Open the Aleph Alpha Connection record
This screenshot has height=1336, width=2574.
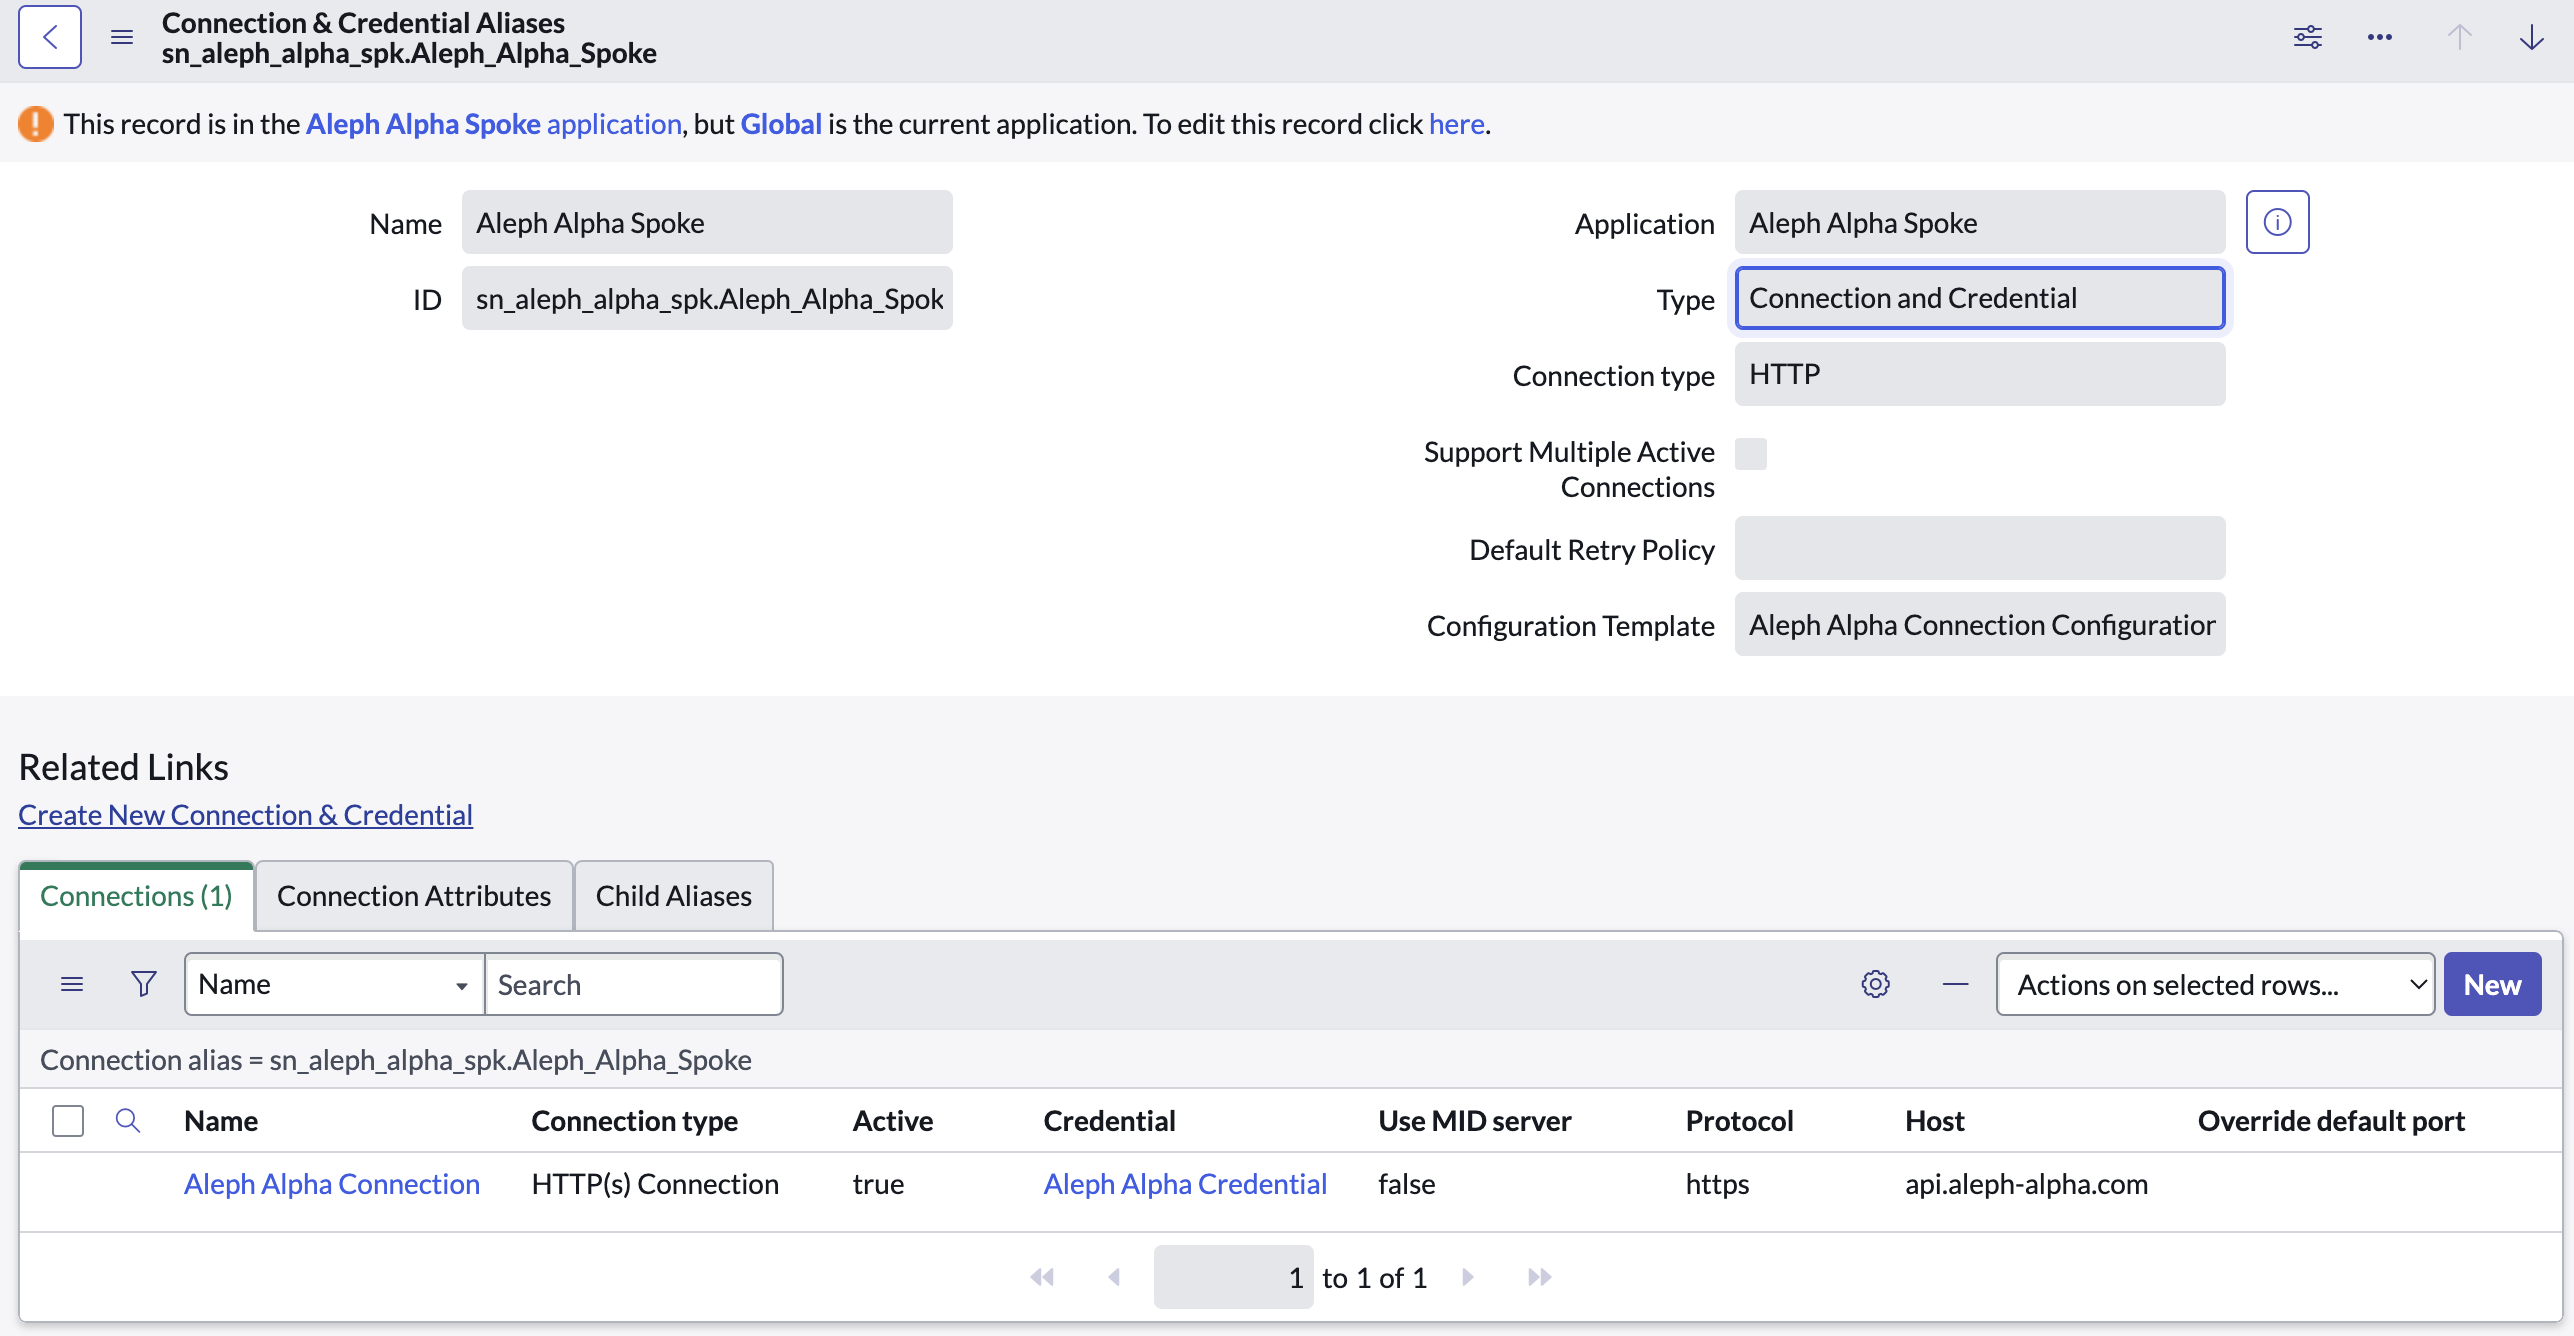click(x=332, y=1184)
